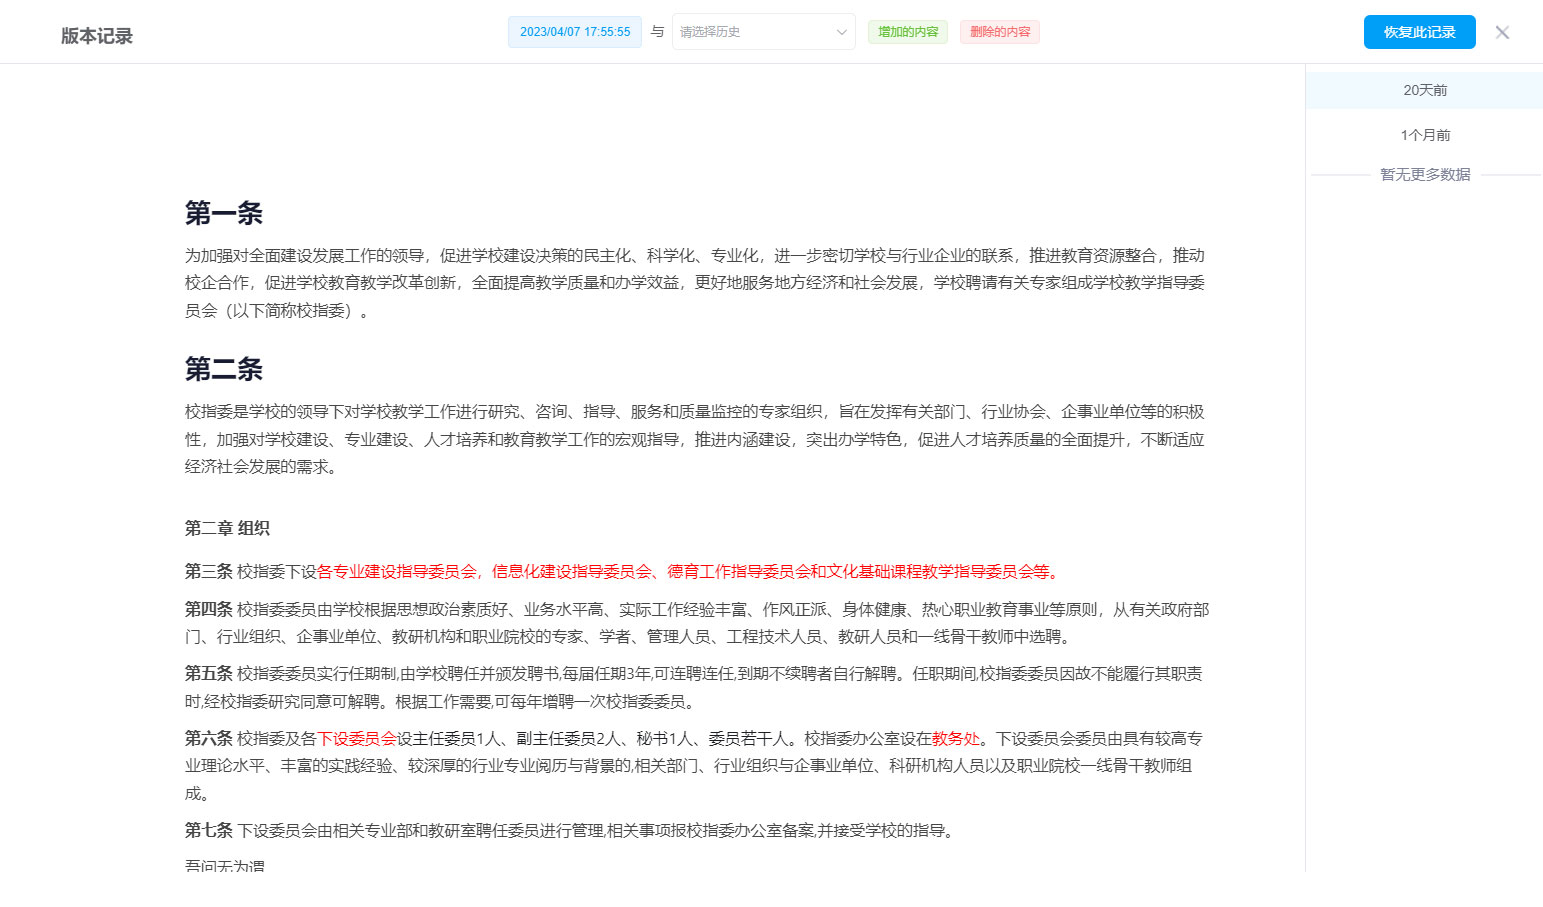Click the red deleted text 下设委员会

[x=357, y=739]
